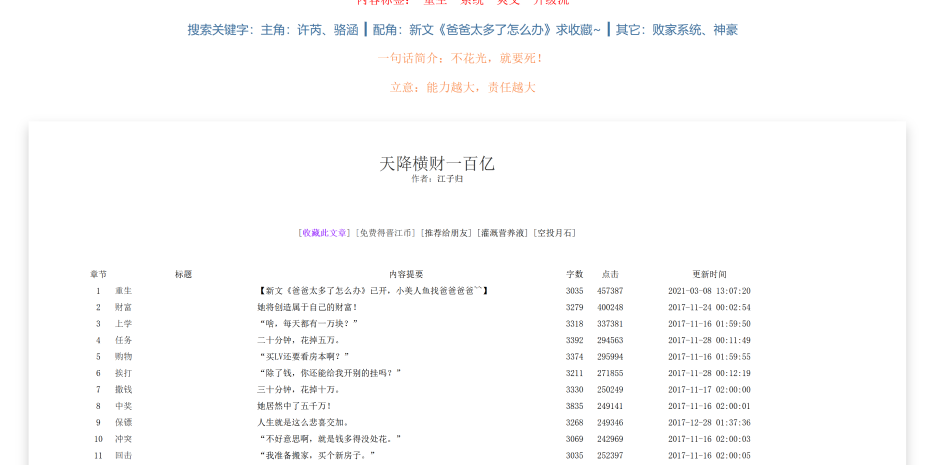
Task: Go to chapter 4 任务
Action: [x=123, y=340]
